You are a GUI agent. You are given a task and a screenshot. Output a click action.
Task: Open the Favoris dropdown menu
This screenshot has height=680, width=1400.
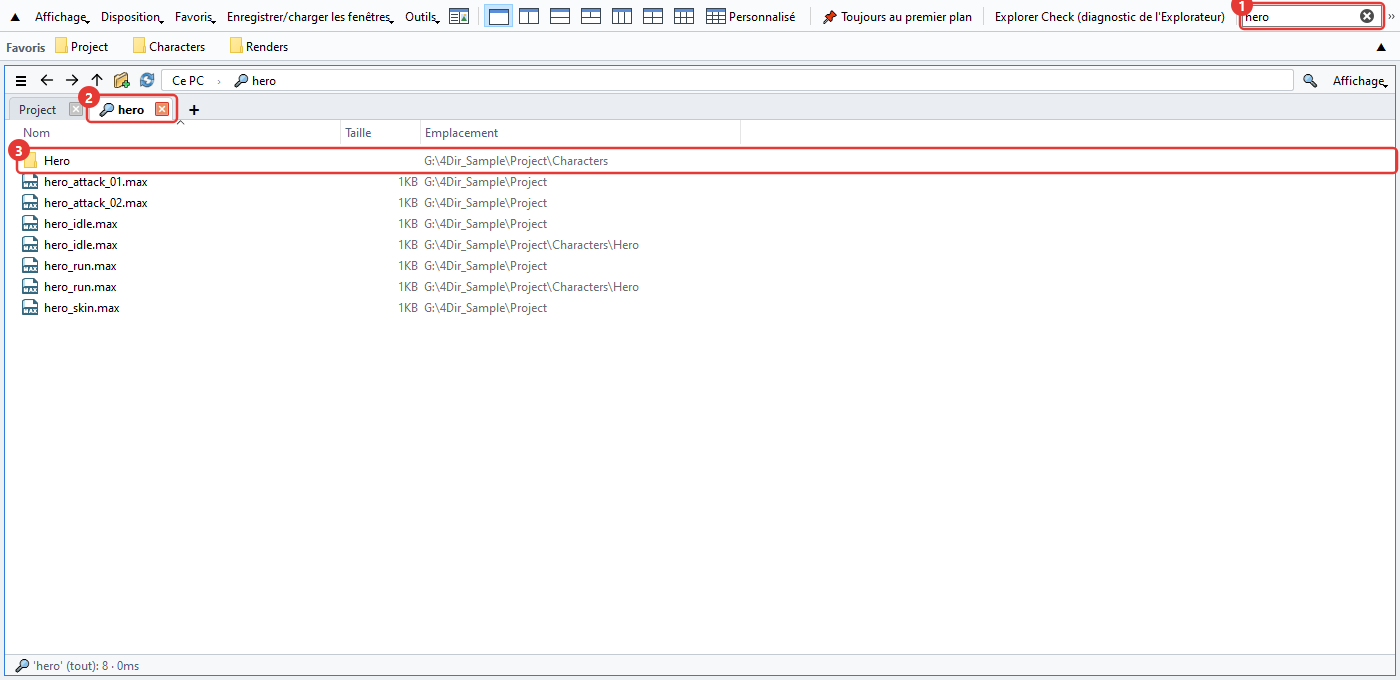(196, 17)
